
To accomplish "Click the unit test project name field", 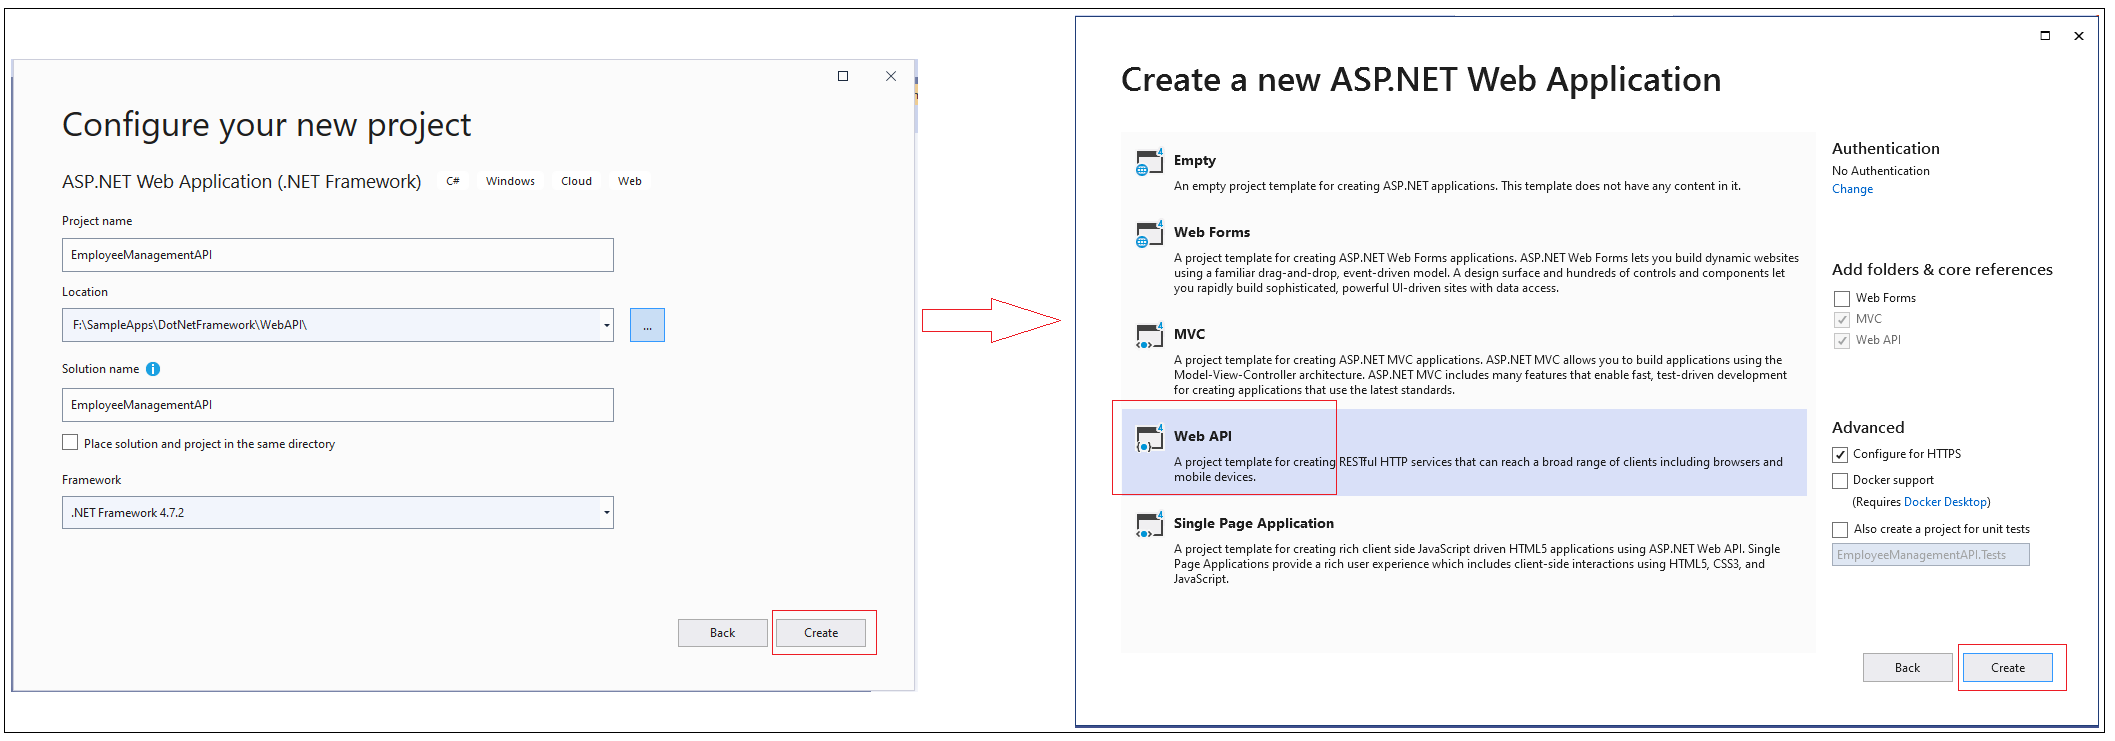I will tap(1930, 555).
